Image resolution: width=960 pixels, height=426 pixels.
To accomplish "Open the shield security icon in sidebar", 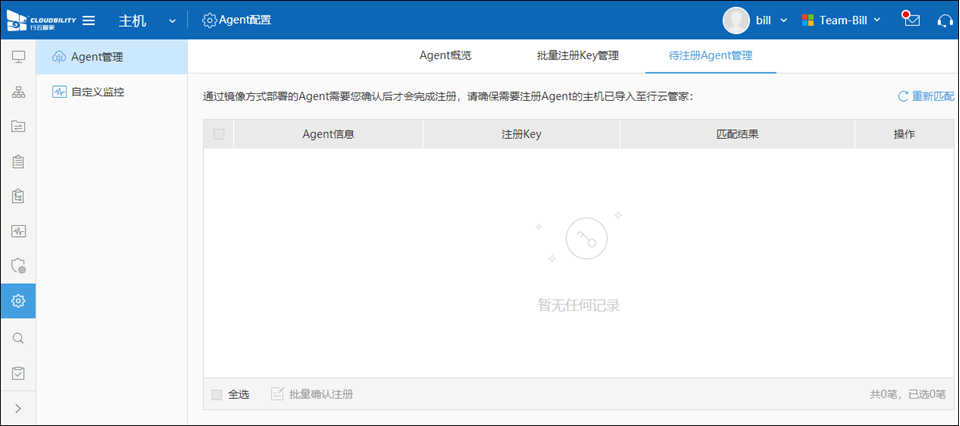I will 18,266.
